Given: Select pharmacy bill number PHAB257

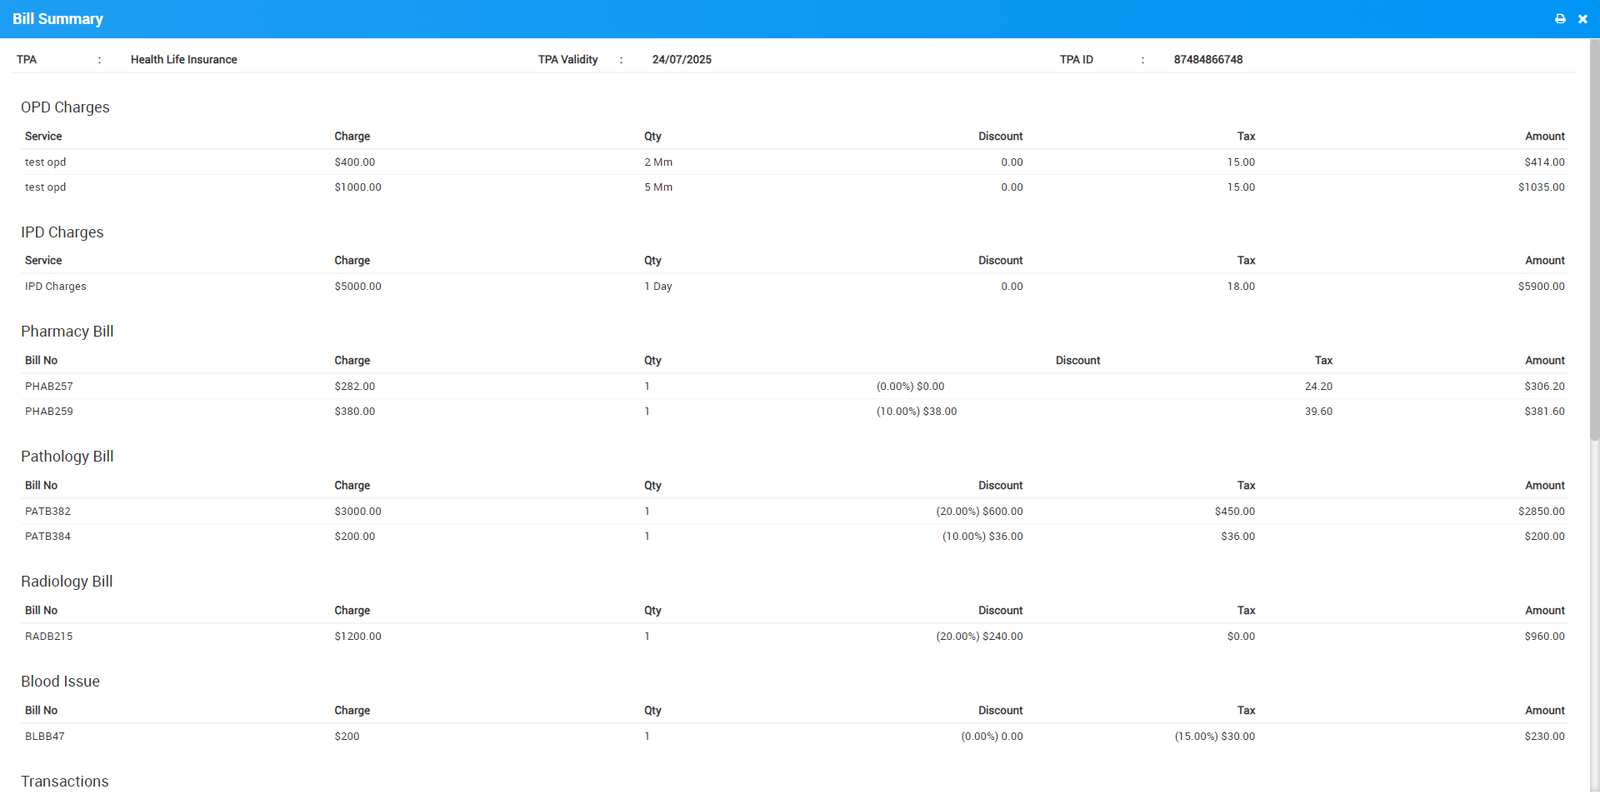Looking at the screenshot, I should pyautogui.click(x=49, y=386).
